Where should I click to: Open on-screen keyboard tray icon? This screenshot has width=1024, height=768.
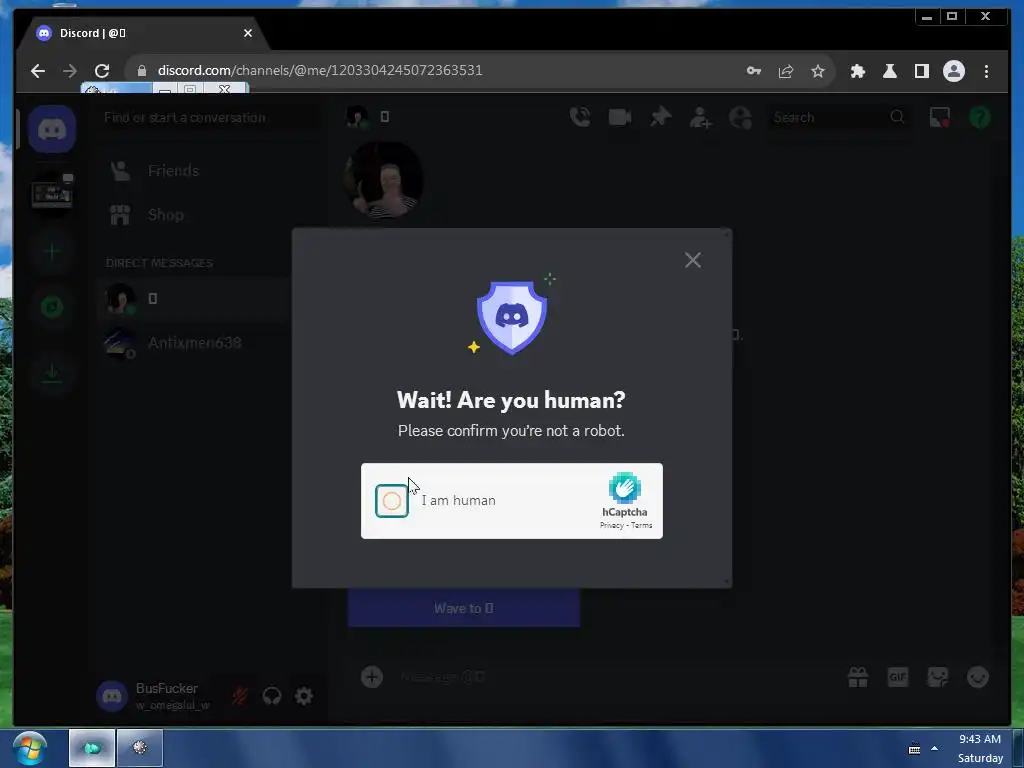point(914,749)
